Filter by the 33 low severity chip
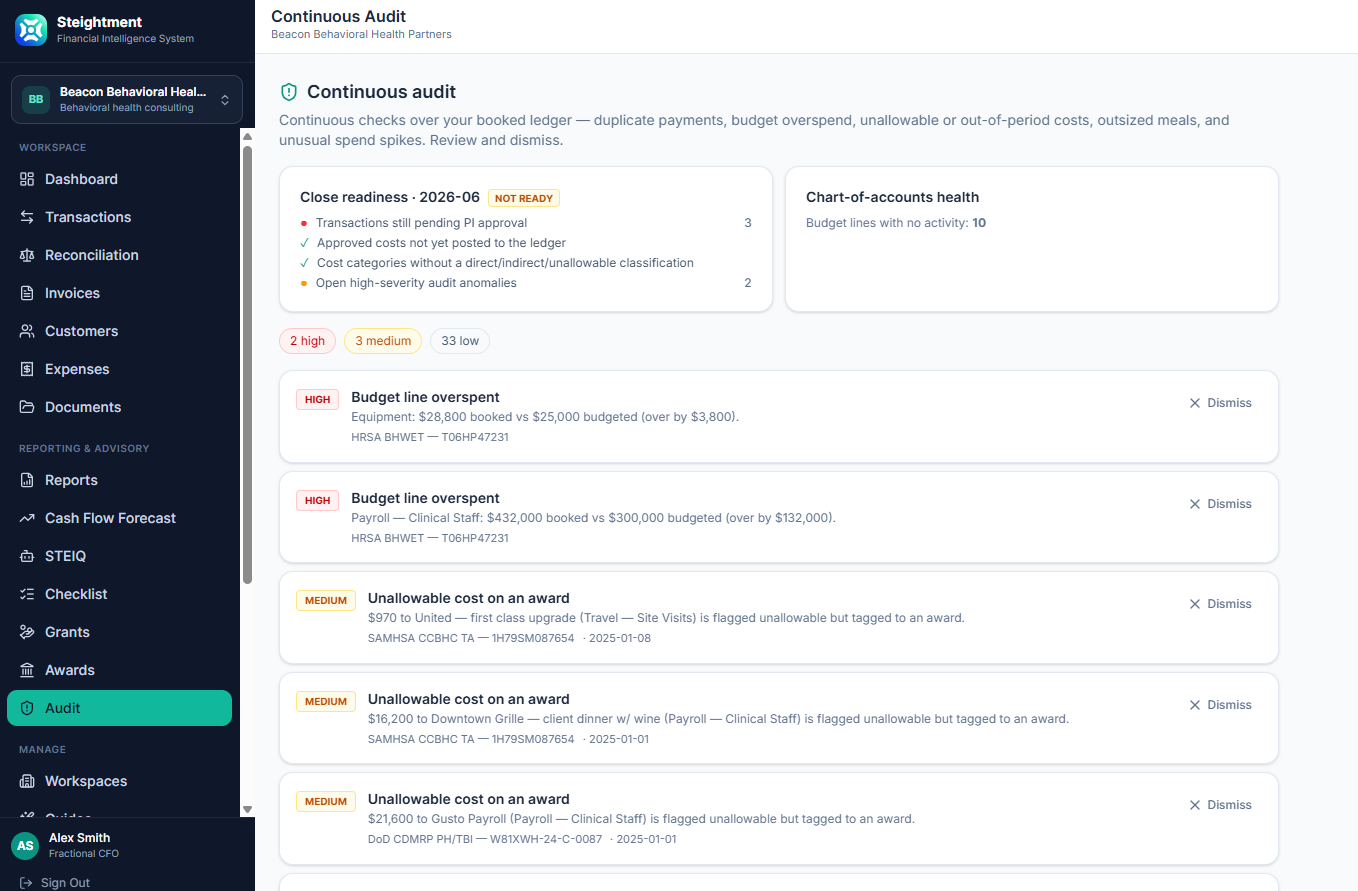Viewport: 1358px width, 891px height. coord(460,341)
